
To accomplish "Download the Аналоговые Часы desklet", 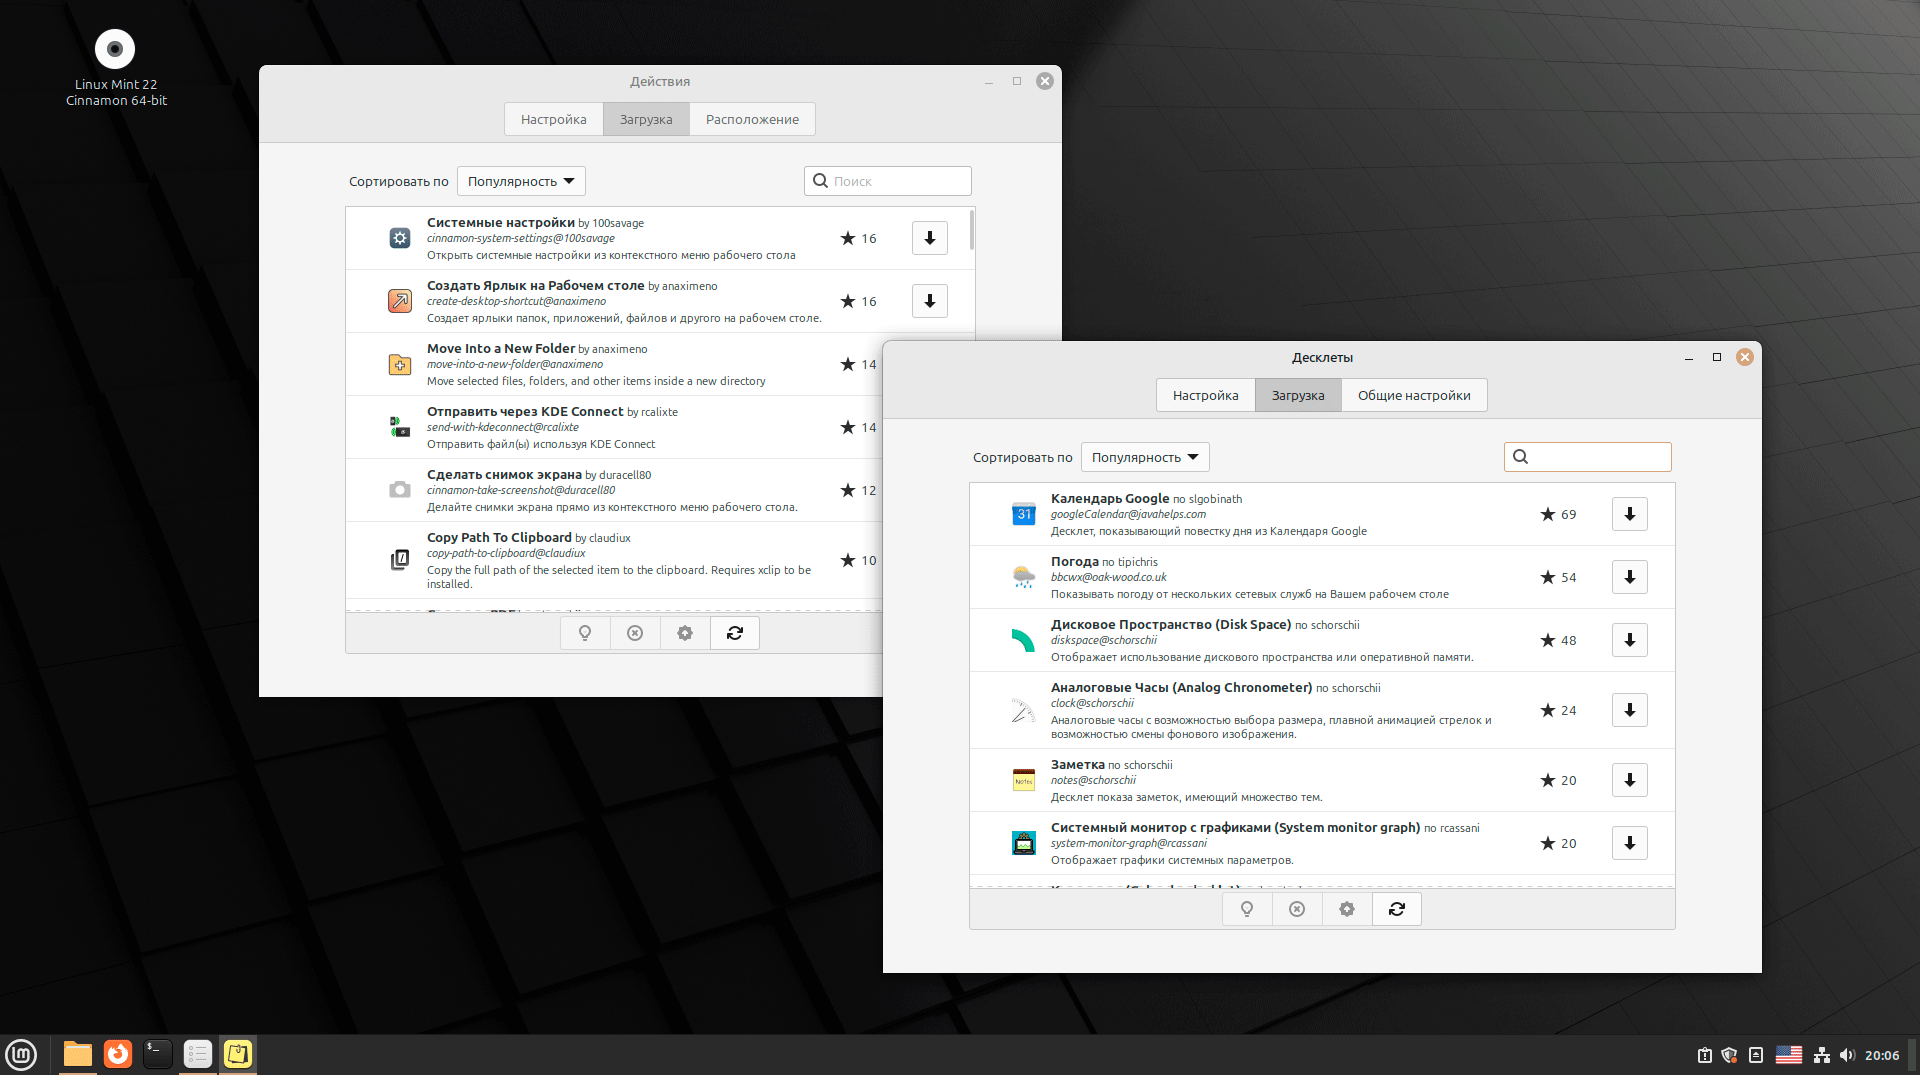I will 1630,710.
